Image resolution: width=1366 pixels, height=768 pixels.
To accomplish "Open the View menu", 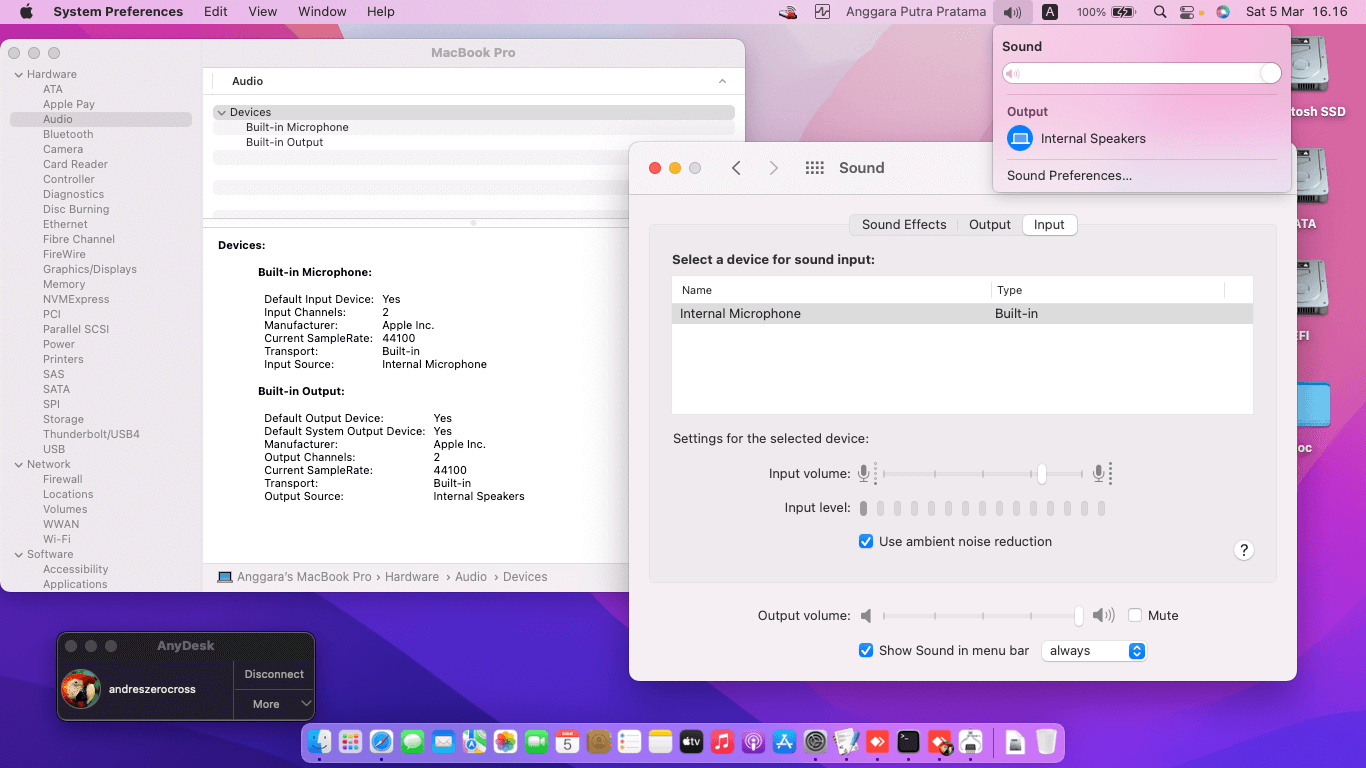I will 263,12.
